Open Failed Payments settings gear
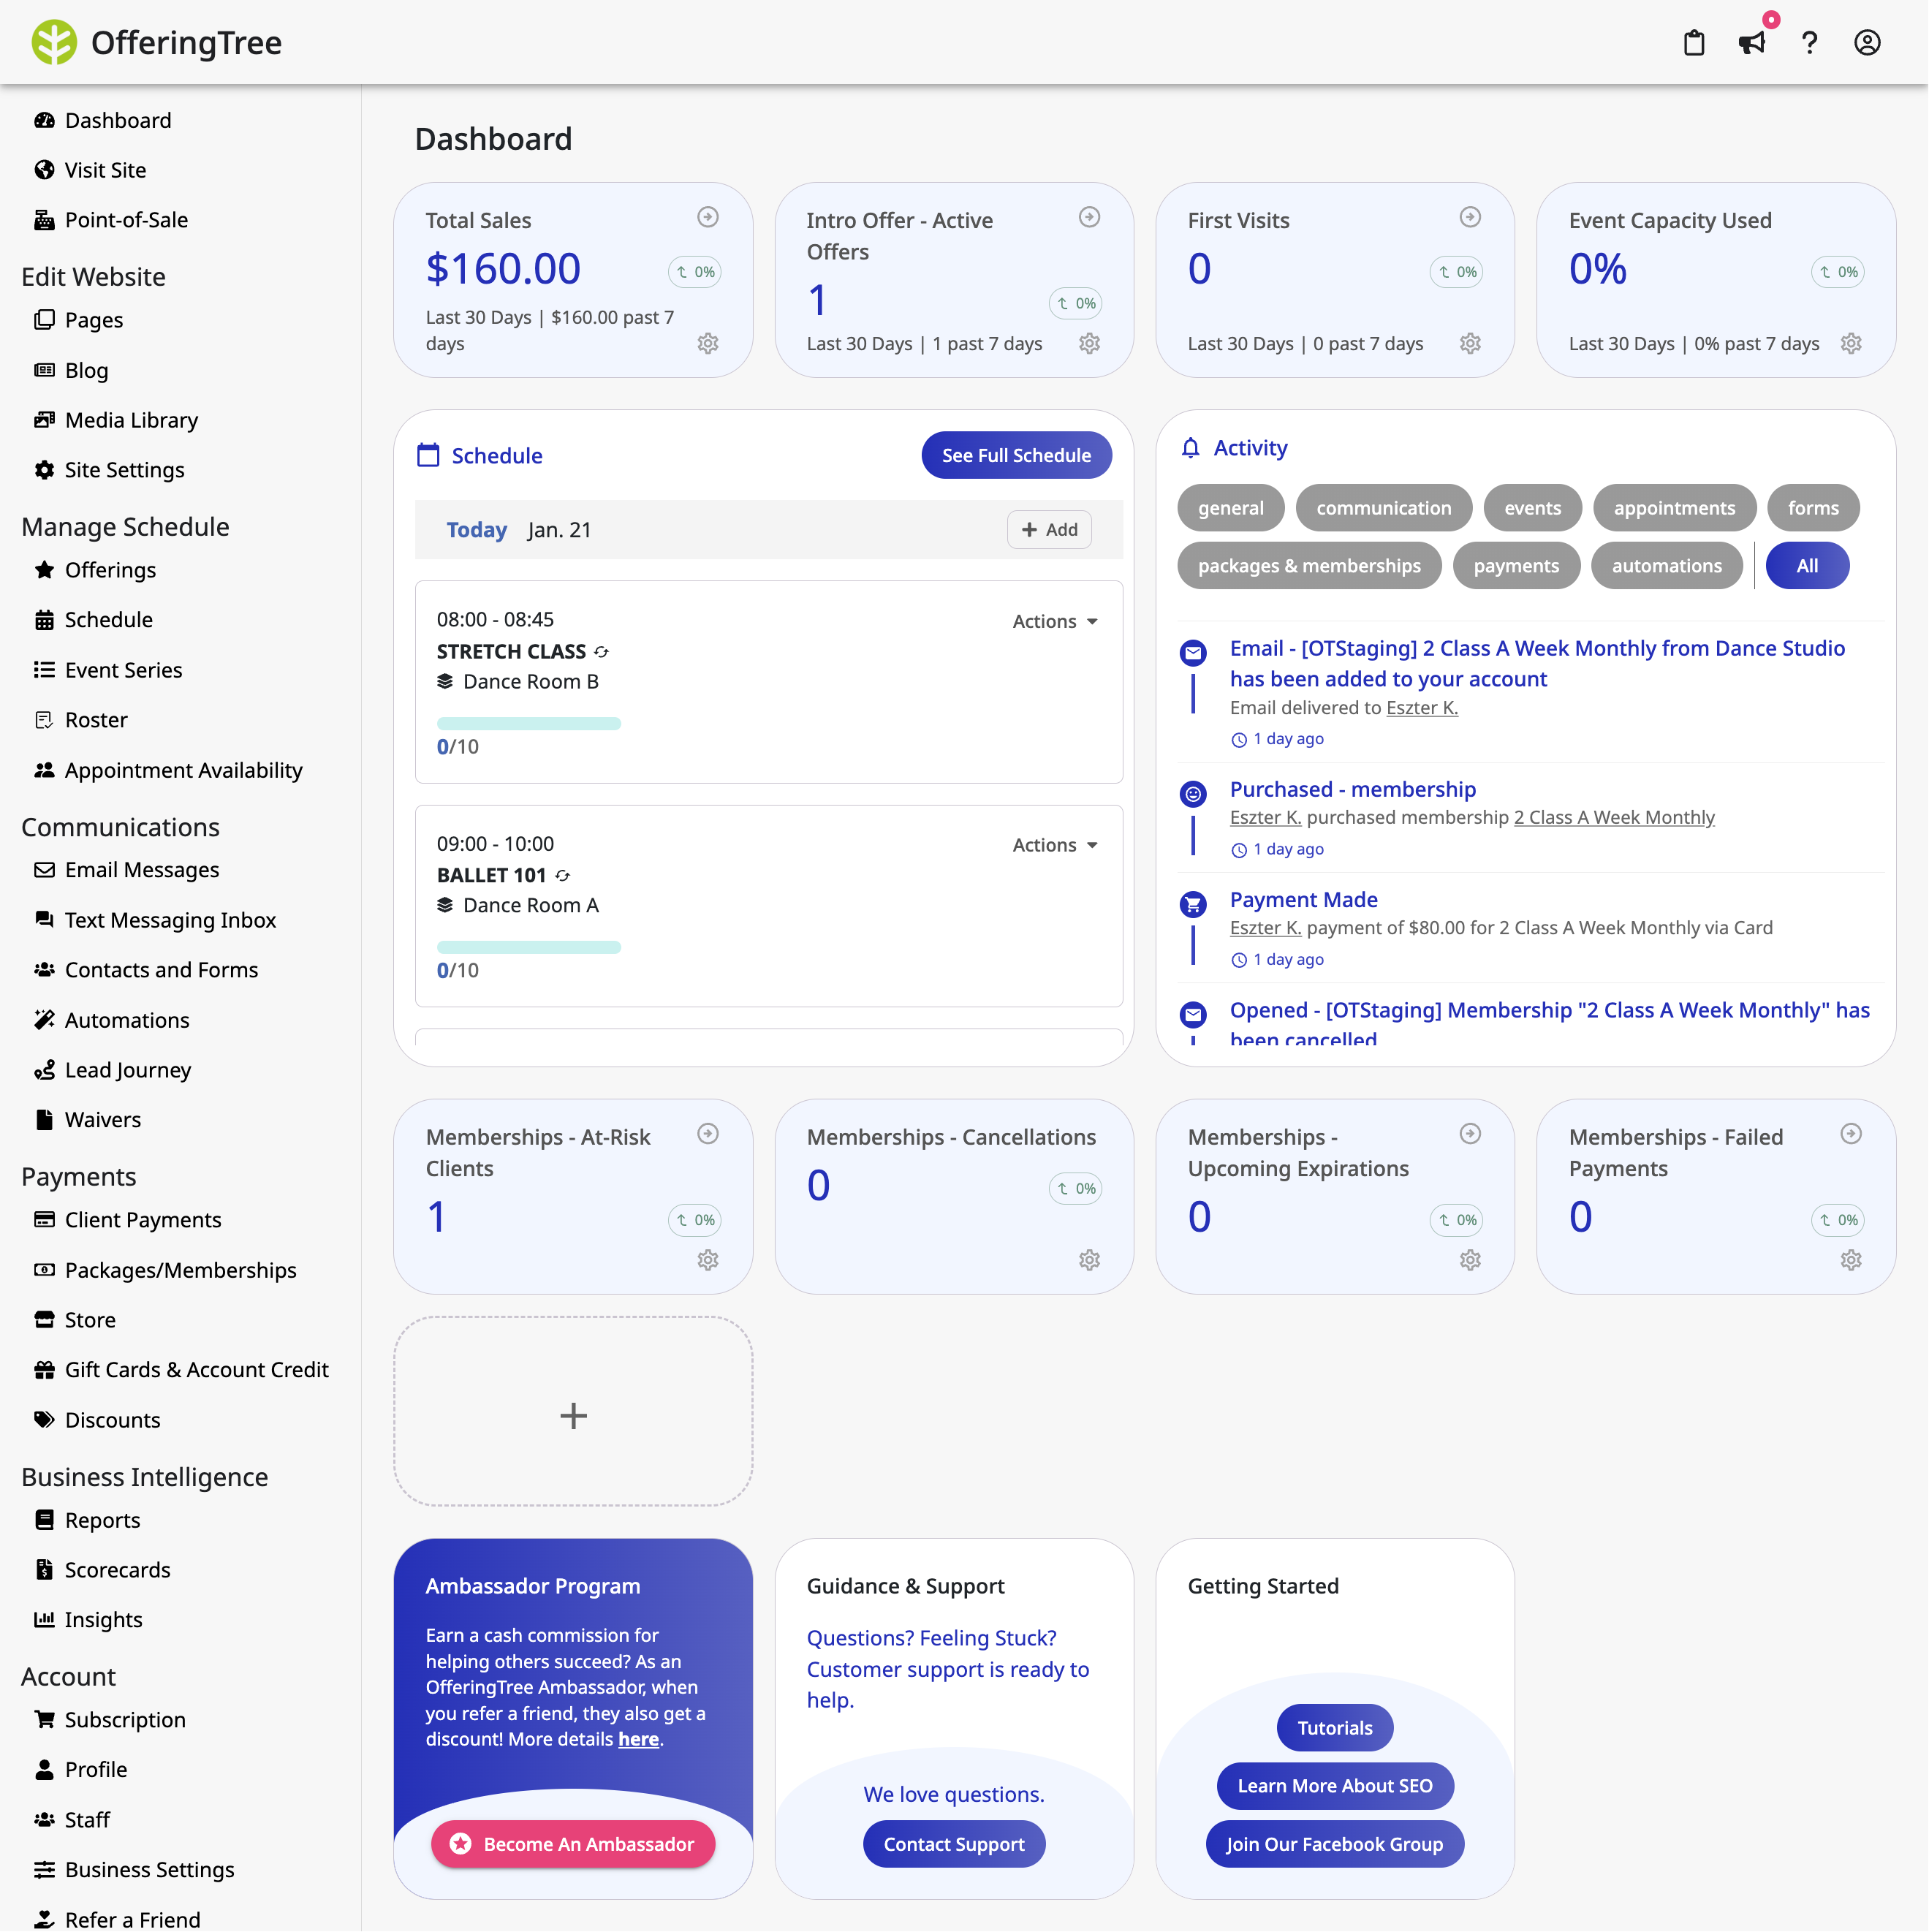 click(1851, 1260)
